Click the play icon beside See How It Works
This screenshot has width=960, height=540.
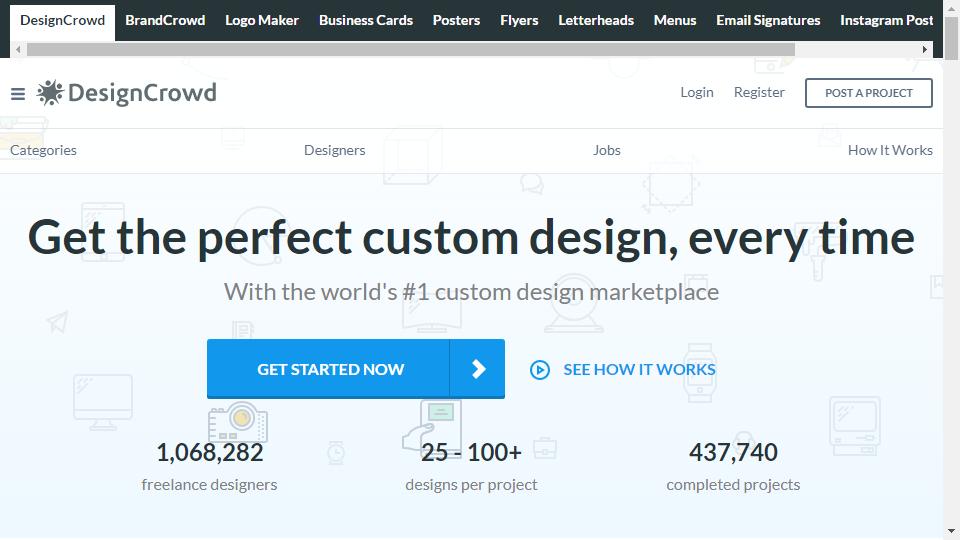pos(539,370)
